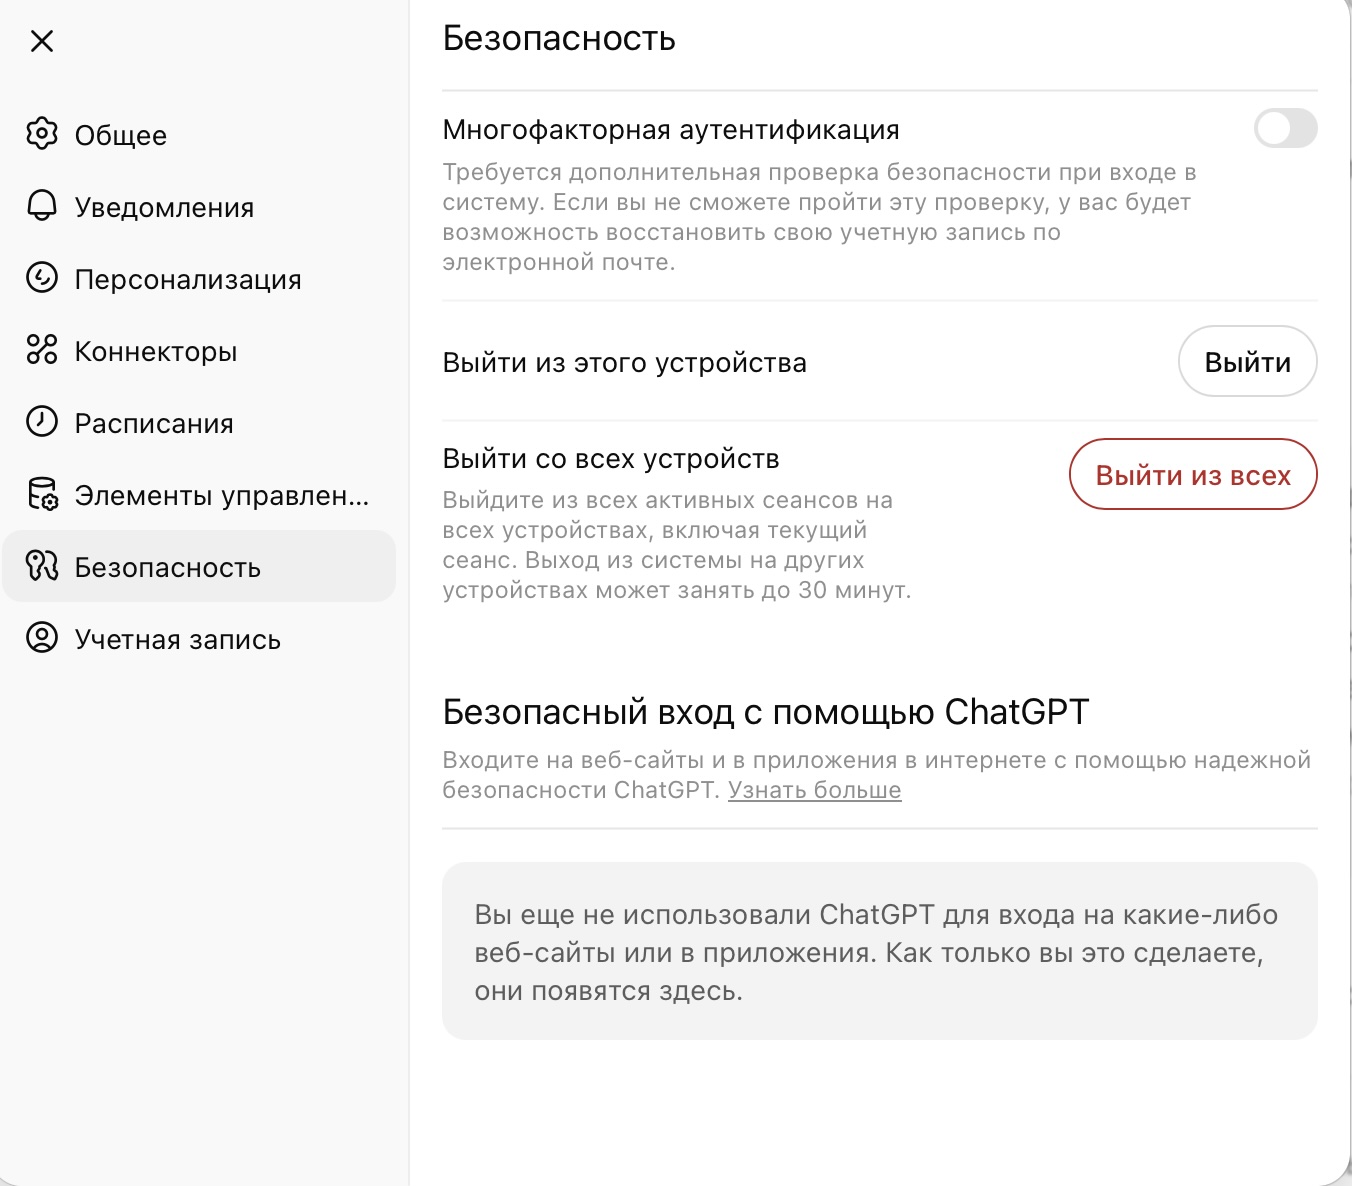Open the Общее settings tab

pos(121,135)
